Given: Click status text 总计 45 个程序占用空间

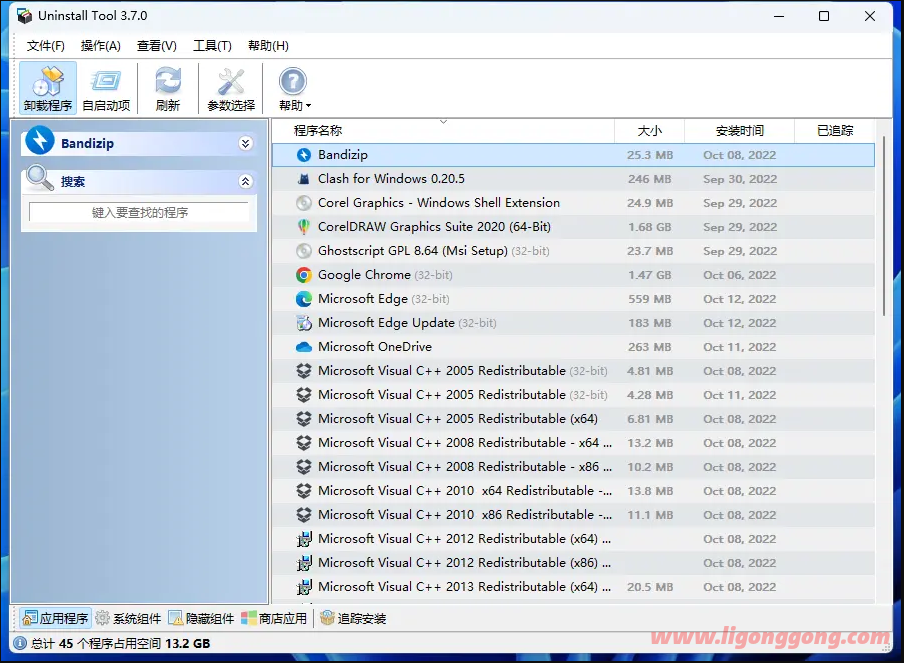Looking at the screenshot, I should click(96, 643).
